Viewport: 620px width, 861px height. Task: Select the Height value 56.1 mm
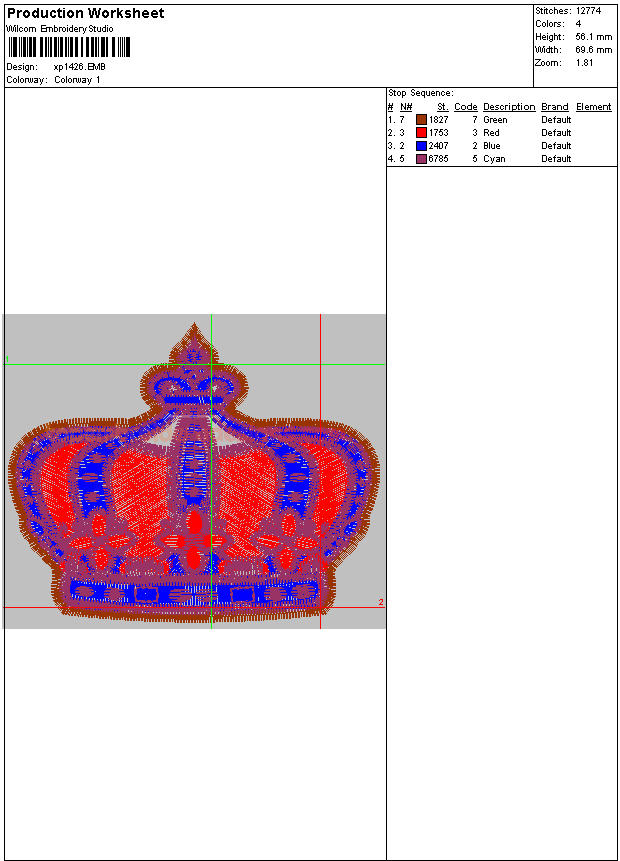click(x=594, y=37)
